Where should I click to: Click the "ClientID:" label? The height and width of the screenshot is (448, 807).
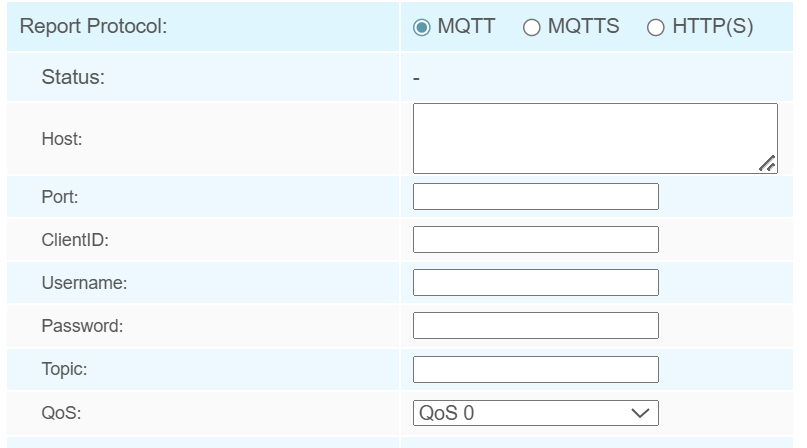point(75,240)
